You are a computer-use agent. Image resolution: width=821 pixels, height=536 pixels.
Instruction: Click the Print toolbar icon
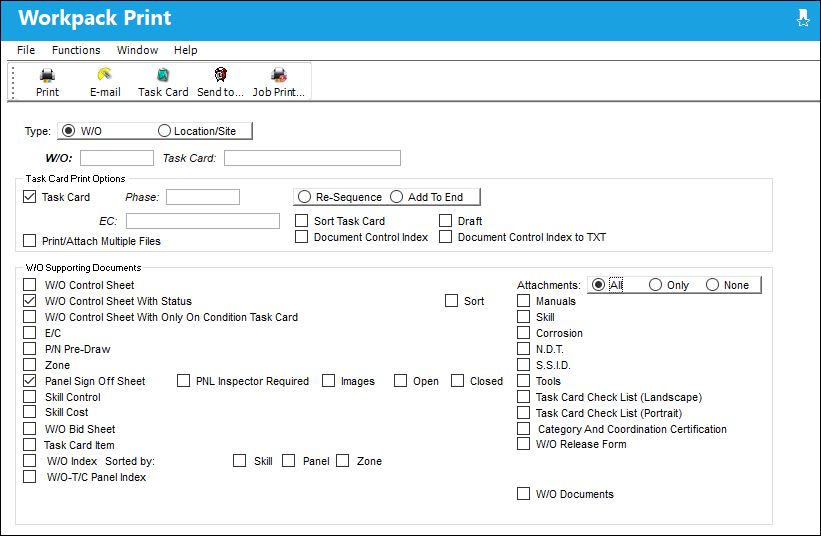[47, 82]
